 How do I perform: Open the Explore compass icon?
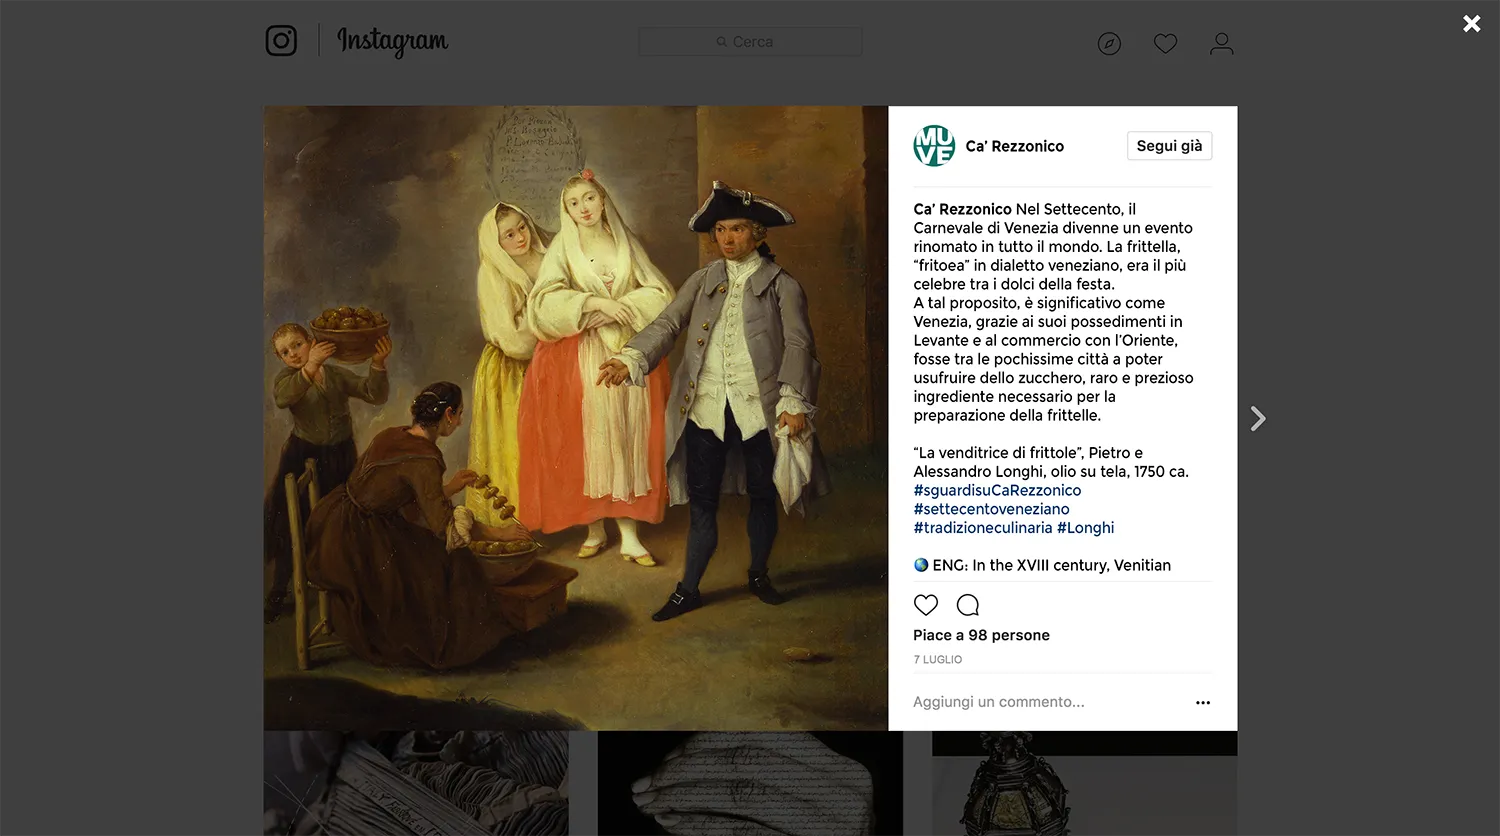[1109, 43]
